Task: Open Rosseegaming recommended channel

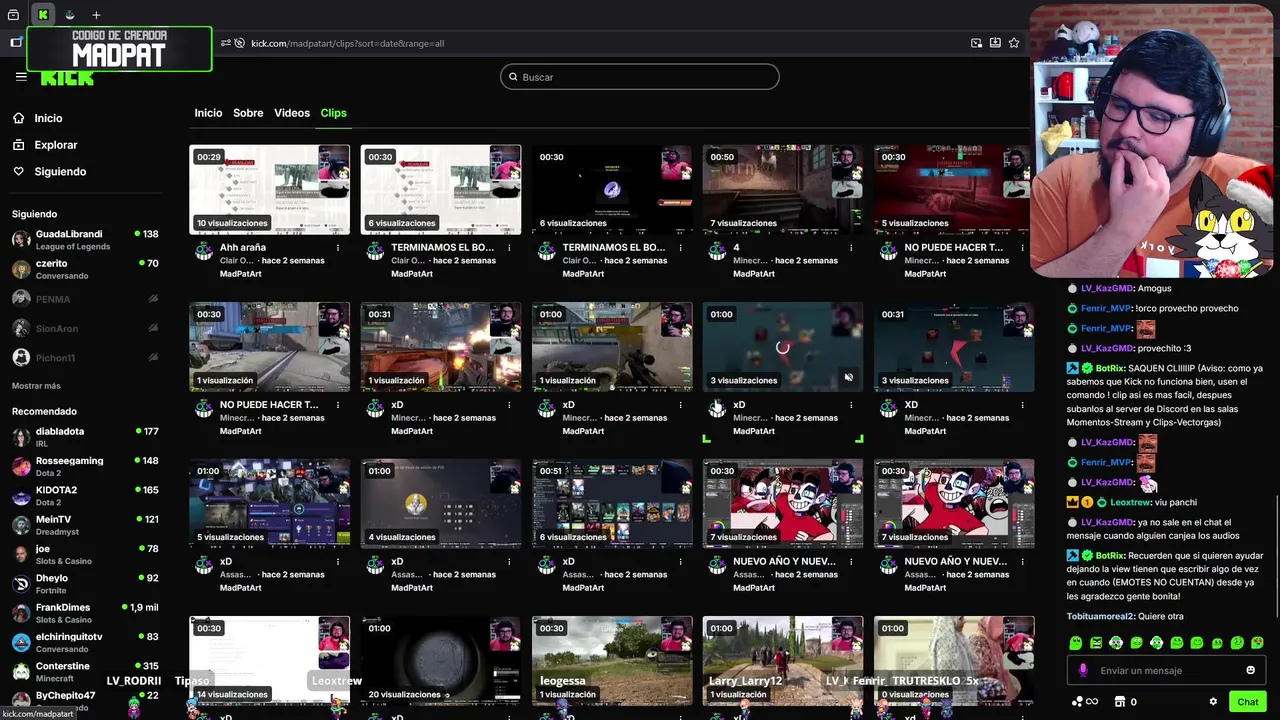Action: point(84,467)
